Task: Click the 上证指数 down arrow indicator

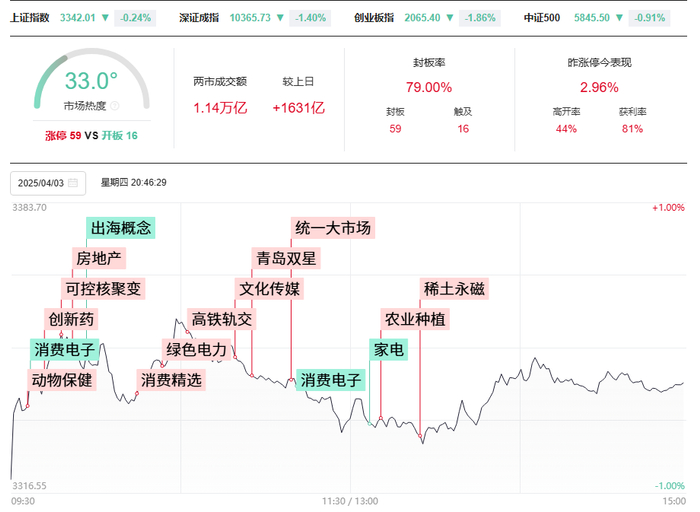Action: pos(105,18)
